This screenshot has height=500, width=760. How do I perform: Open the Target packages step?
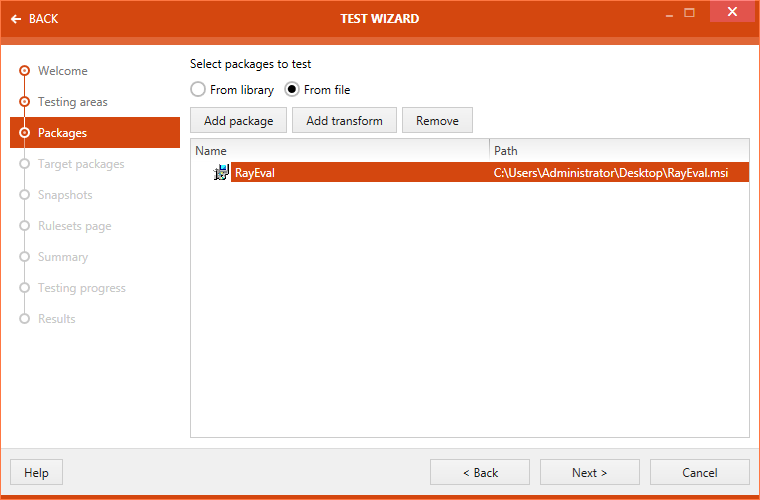click(x=81, y=164)
